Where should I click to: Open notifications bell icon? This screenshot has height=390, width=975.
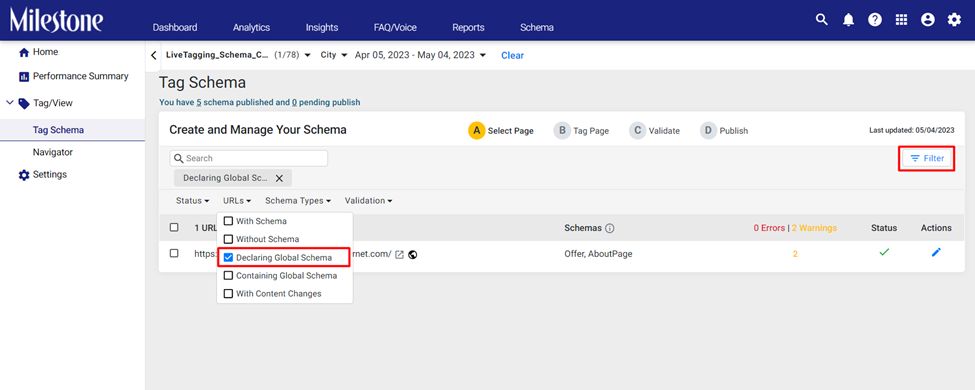pyautogui.click(x=848, y=20)
